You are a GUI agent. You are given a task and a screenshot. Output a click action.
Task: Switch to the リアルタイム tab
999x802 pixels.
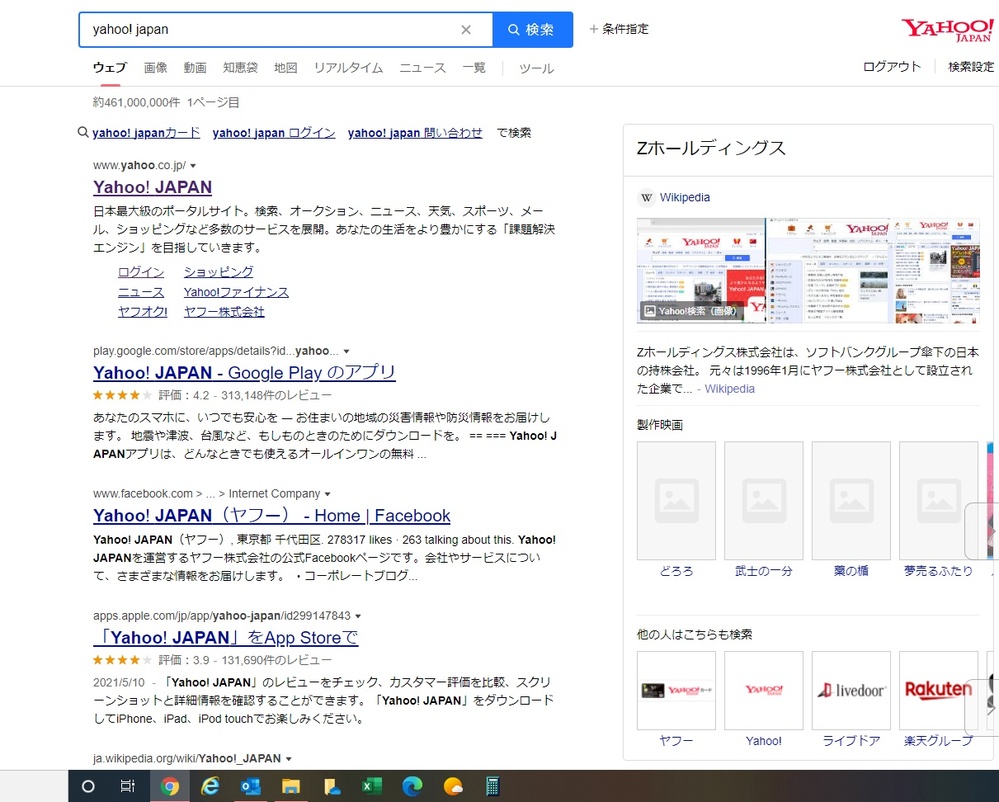click(349, 68)
